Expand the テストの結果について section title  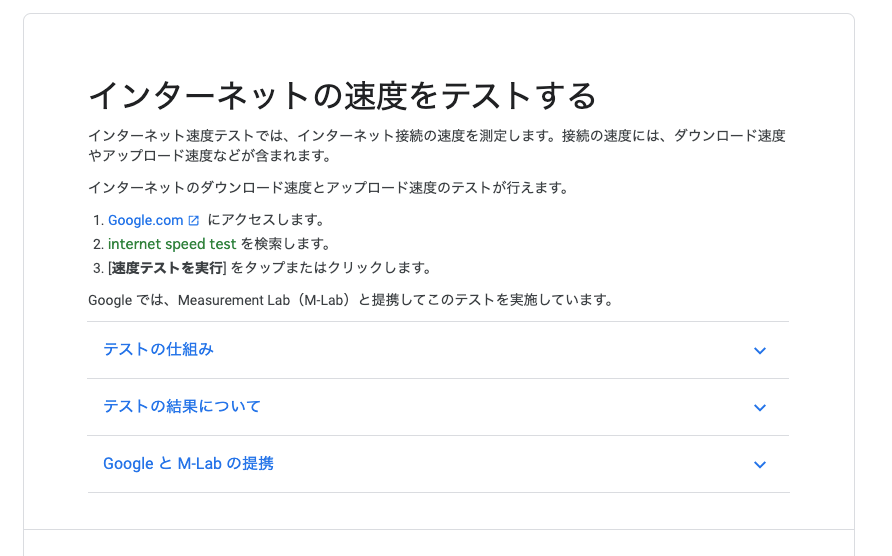click(x=182, y=407)
